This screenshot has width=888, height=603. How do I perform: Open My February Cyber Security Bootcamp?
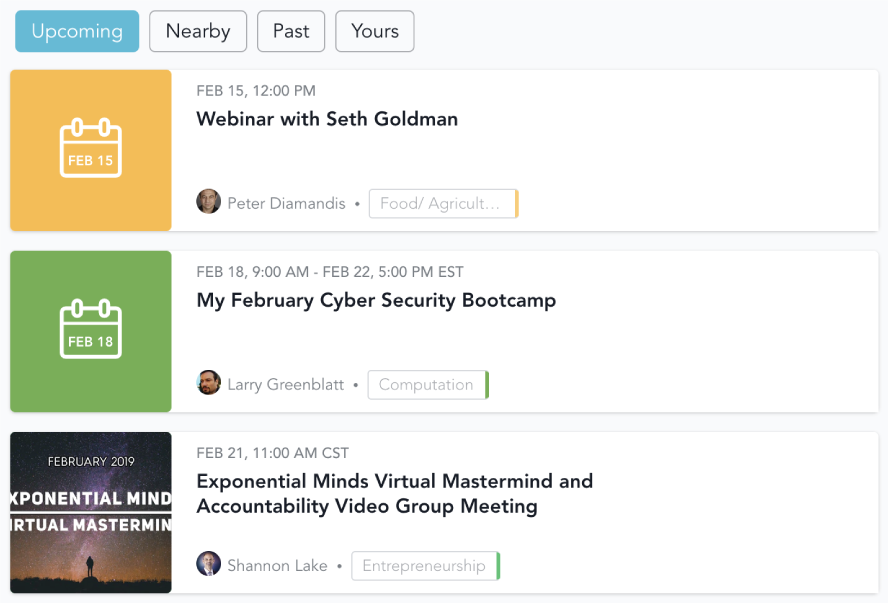376,300
